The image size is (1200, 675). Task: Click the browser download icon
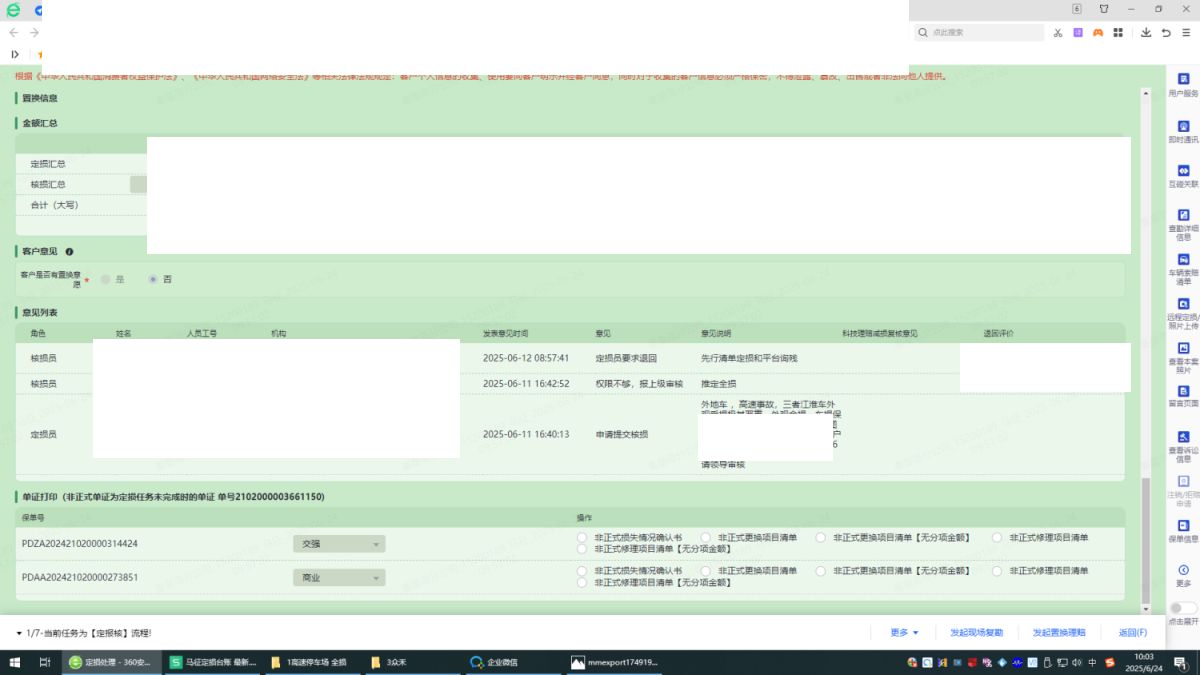tap(1146, 33)
